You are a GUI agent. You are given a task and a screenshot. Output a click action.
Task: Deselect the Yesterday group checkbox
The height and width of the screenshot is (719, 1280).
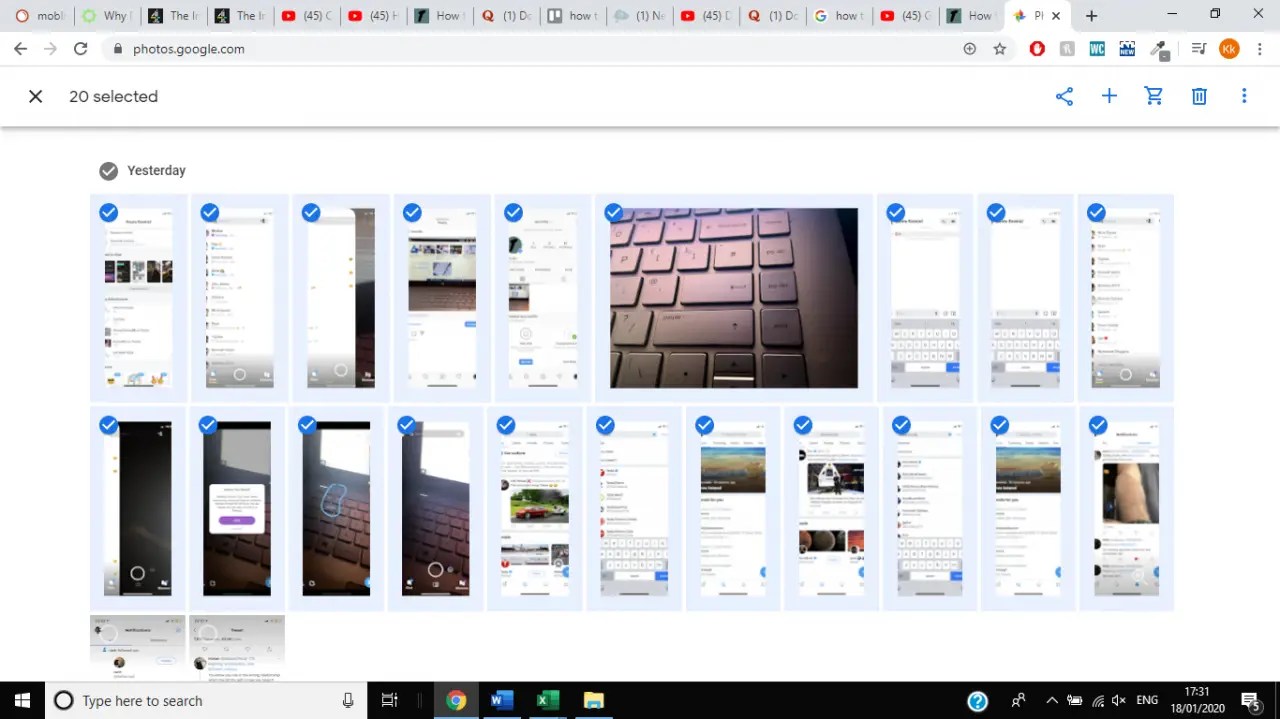(108, 170)
